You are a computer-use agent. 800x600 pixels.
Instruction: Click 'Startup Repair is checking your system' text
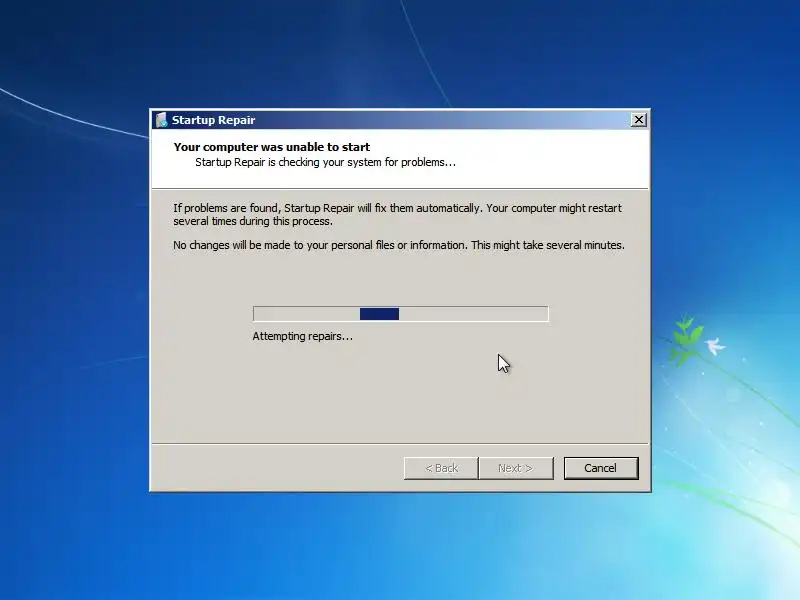pos(326,162)
